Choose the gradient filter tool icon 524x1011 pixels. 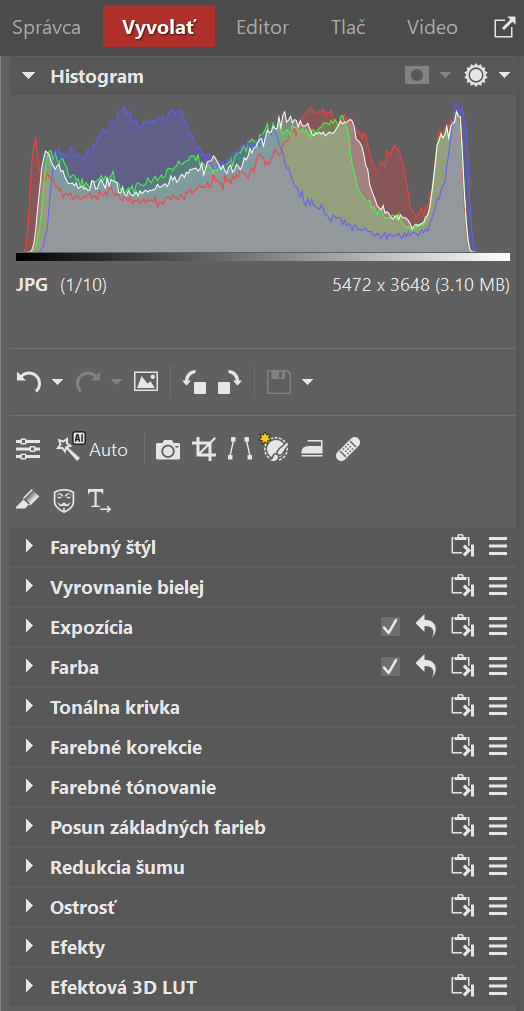312,449
